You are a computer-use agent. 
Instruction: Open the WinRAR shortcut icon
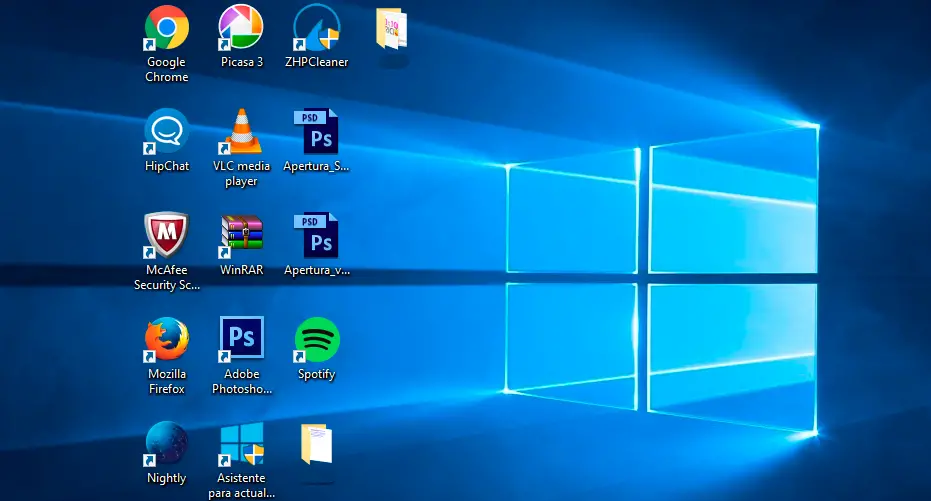click(241, 236)
